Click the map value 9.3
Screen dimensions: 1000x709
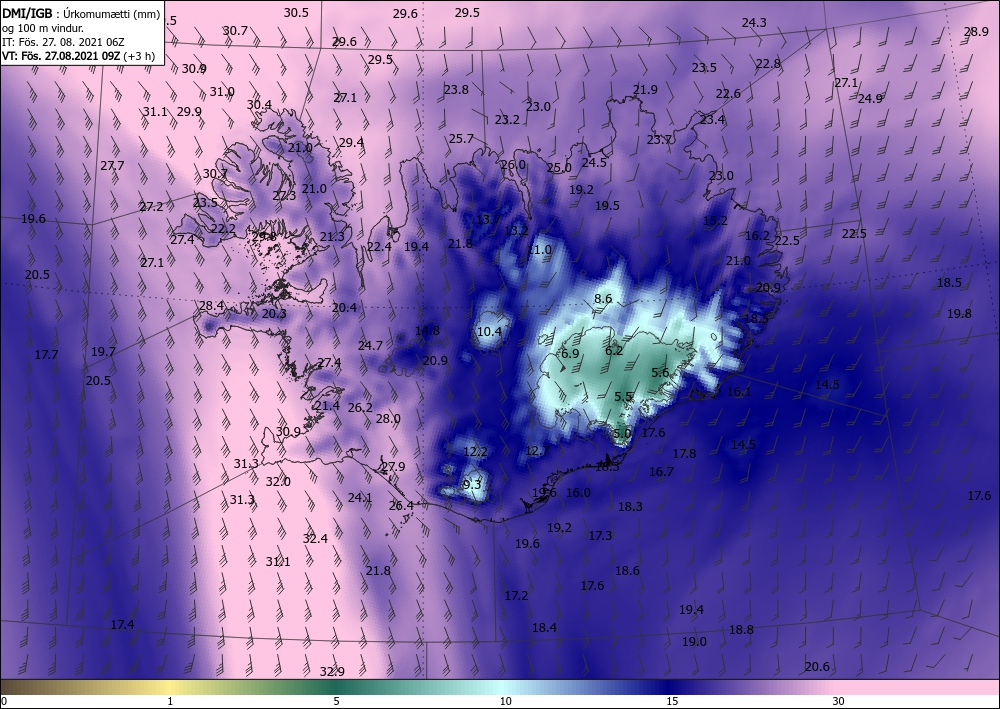pyautogui.click(x=472, y=485)
